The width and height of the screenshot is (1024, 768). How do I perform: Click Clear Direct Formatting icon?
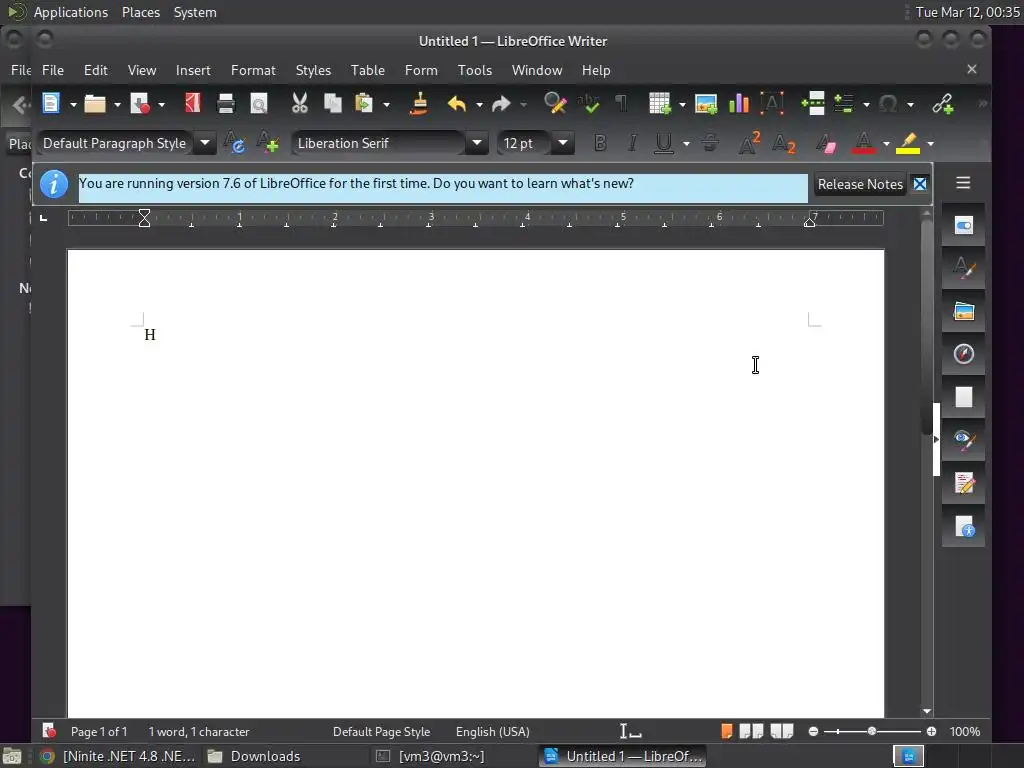pyautogui.click(x=826, y=142)
